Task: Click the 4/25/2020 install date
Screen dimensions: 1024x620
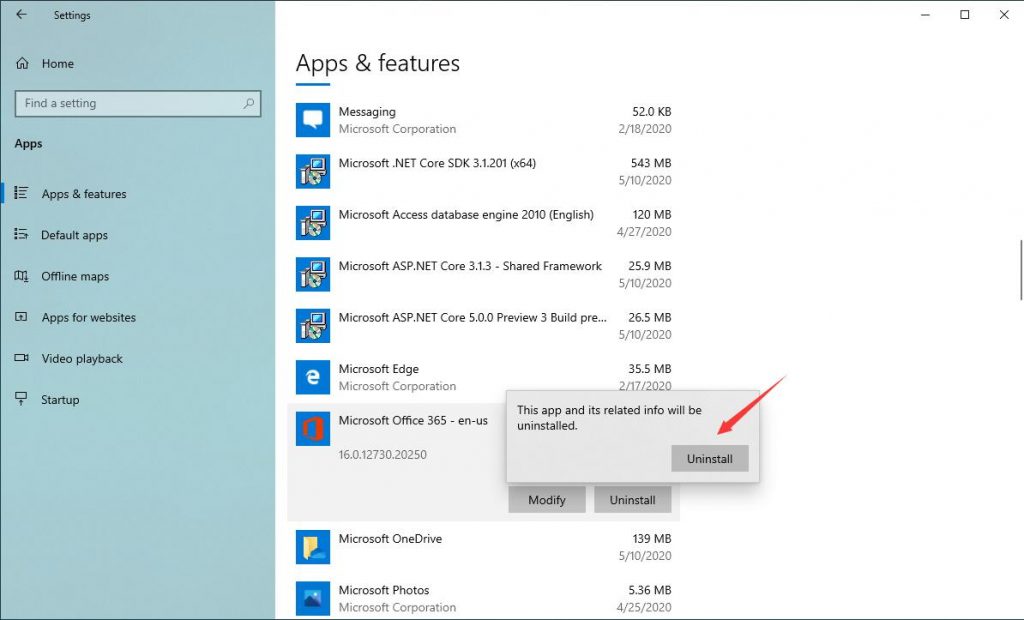Action: tap(644, 607)
